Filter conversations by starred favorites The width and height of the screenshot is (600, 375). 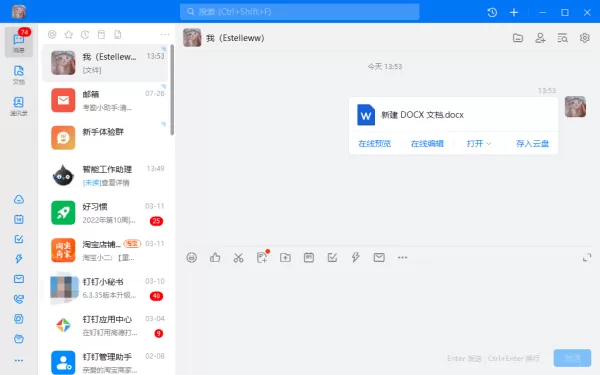[68, 35]
